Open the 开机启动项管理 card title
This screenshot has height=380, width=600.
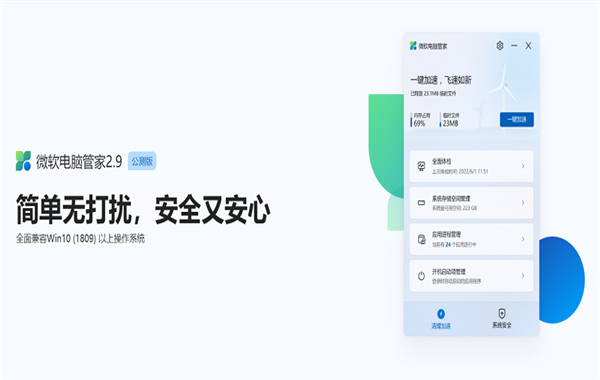pos(449,272)
